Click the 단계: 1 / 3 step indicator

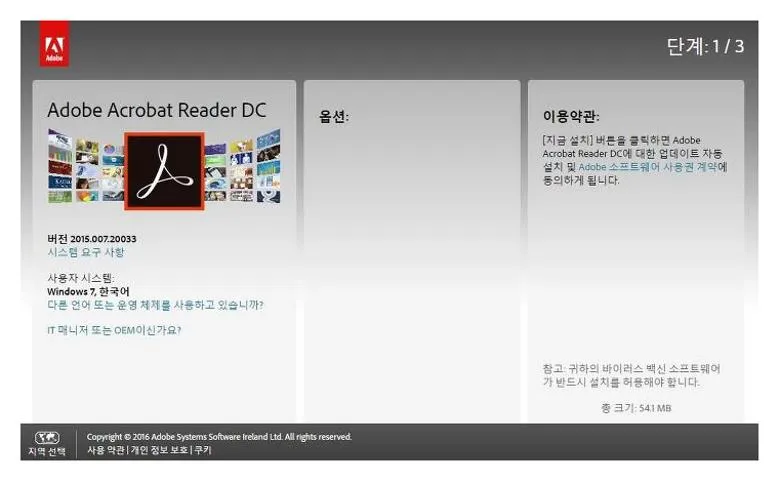(705, 47)
